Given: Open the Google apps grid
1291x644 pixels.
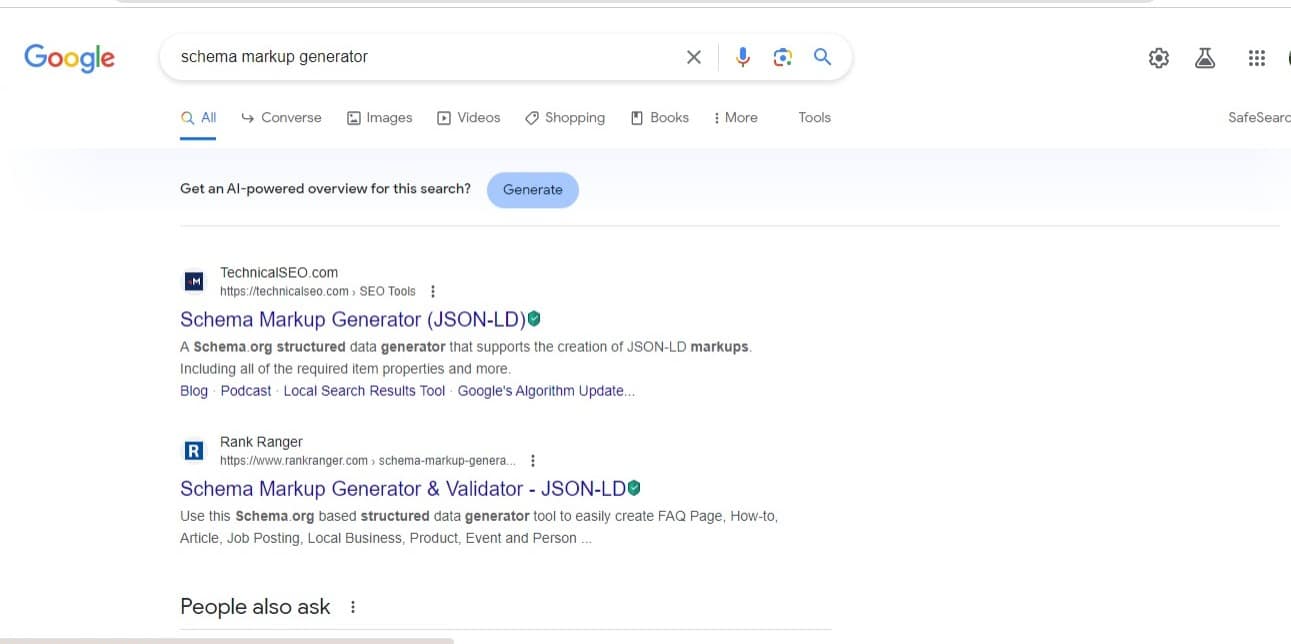Looking at the screenshot, I should [1257, 58].
